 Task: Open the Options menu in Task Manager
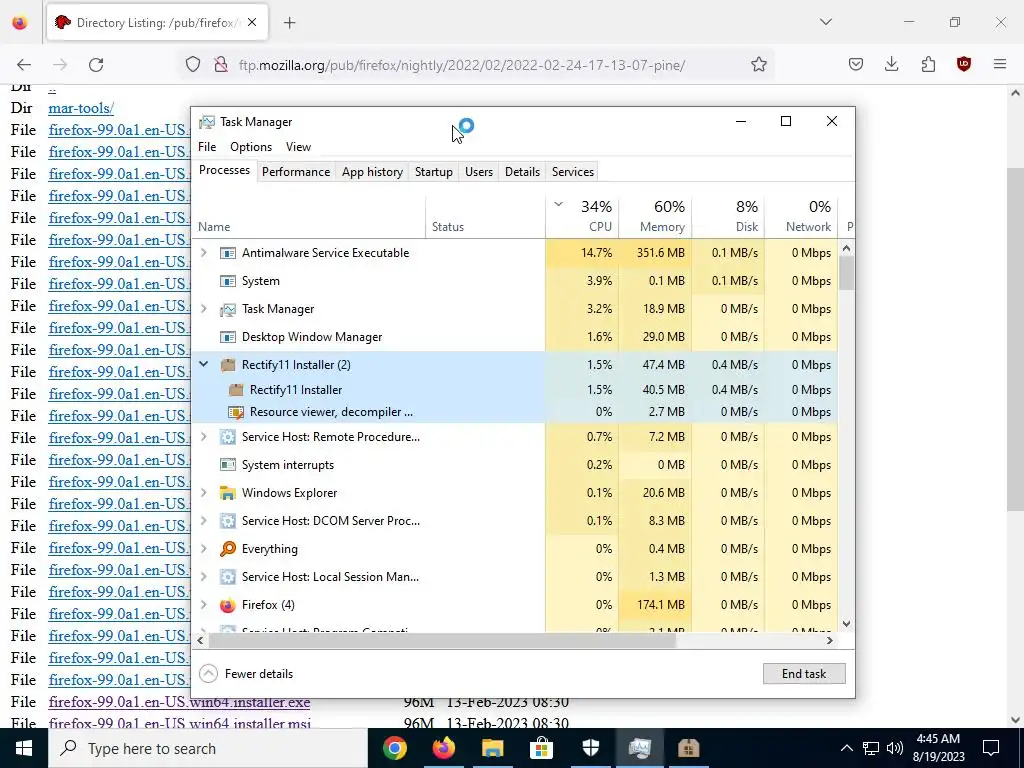pyautogui.click(x=251, y=147)
